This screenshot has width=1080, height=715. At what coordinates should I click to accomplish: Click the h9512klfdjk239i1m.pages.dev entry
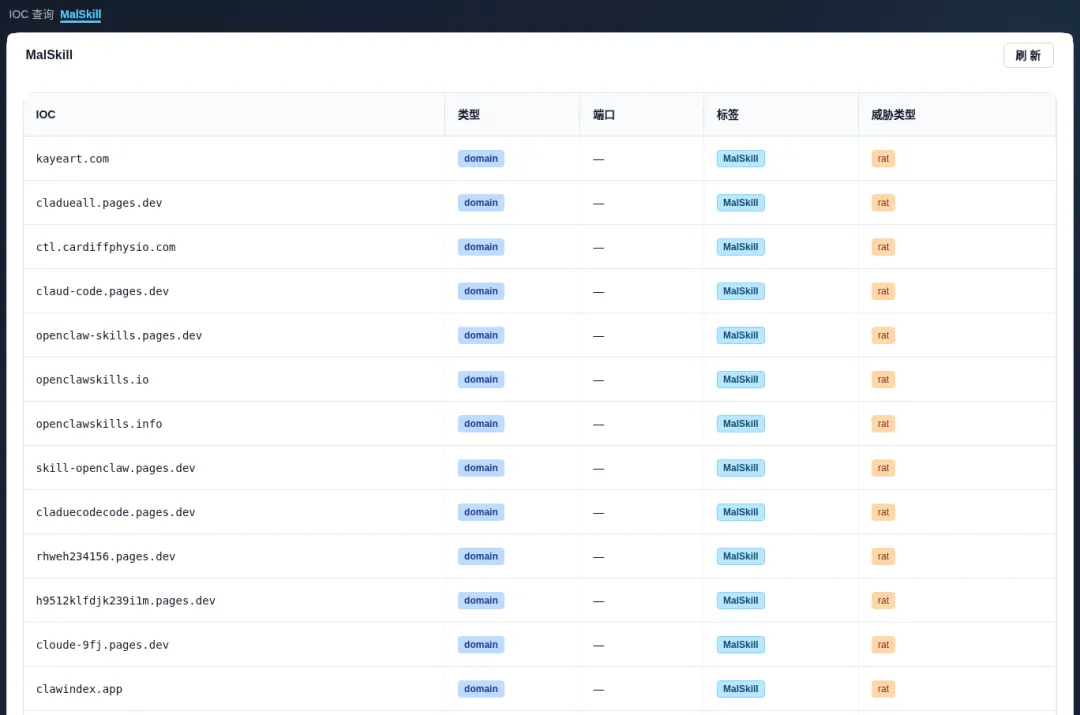pyautogui.click(x=125, y=600)
